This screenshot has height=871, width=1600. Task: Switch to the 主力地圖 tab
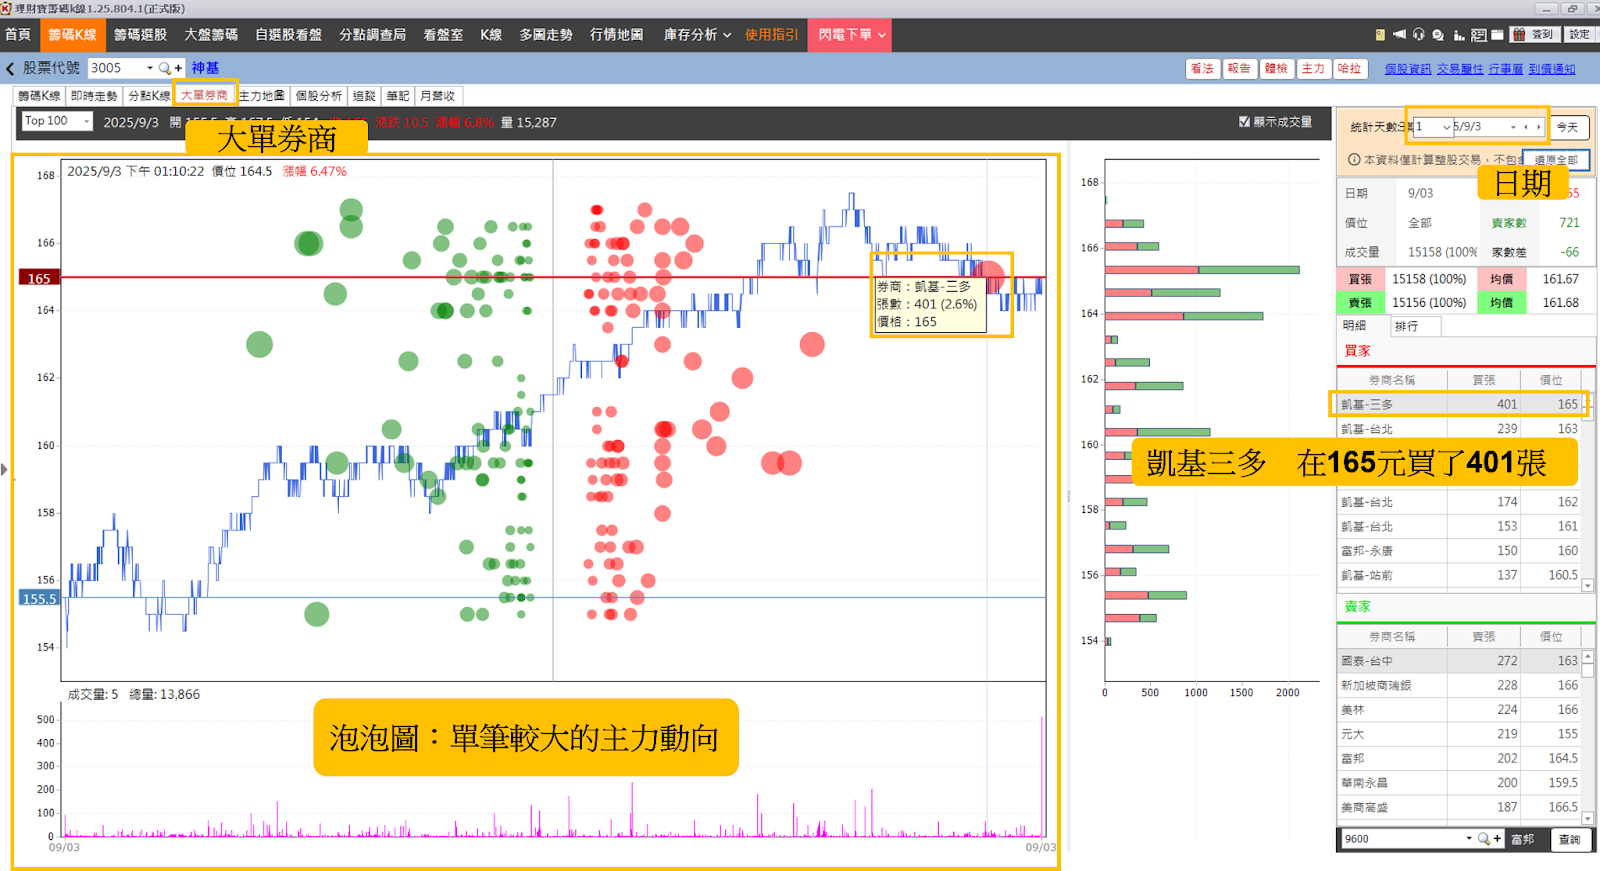coord(262,96)
